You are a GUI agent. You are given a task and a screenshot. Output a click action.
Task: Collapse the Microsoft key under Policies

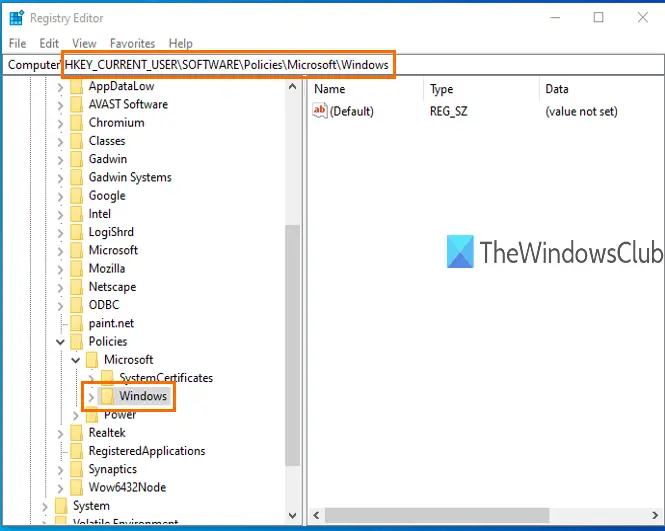click(75, 360)
